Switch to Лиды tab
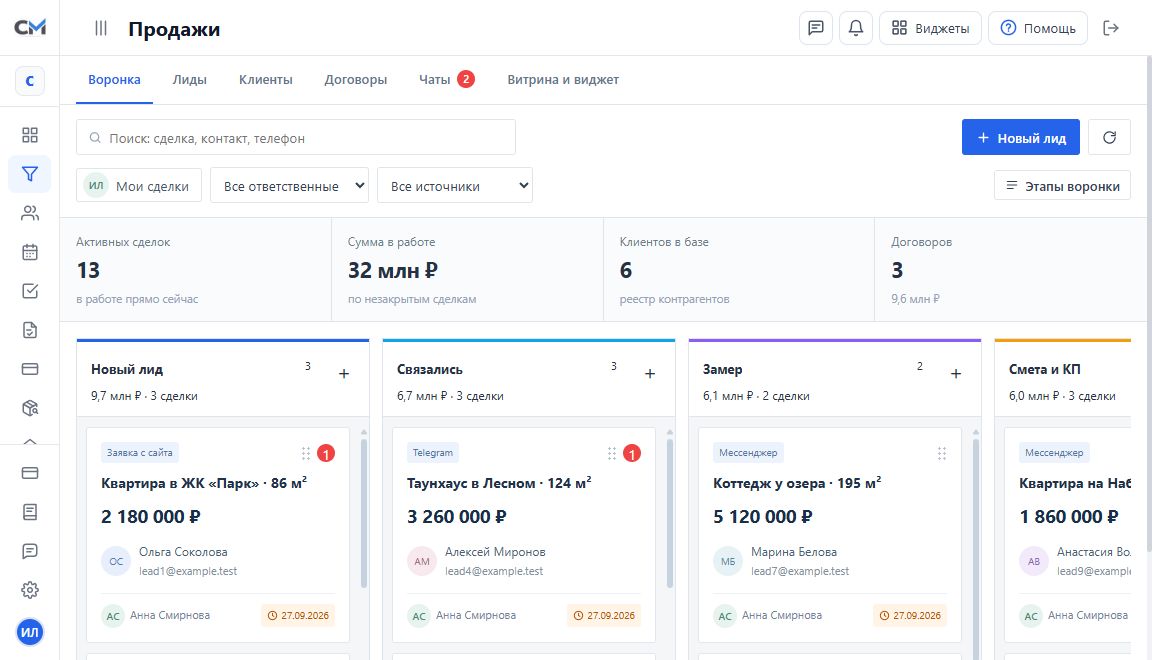 click(190, 79)
